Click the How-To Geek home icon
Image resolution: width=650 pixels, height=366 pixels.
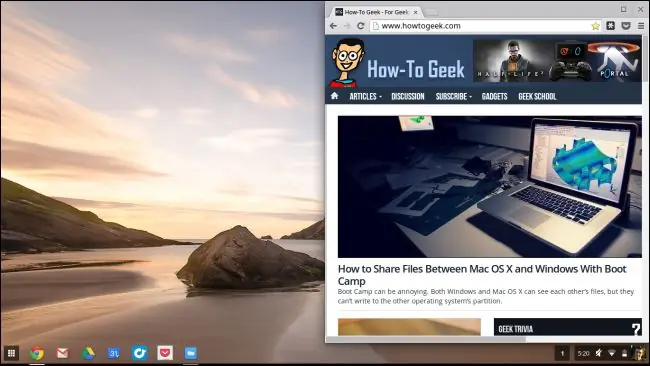click(335, 96)
